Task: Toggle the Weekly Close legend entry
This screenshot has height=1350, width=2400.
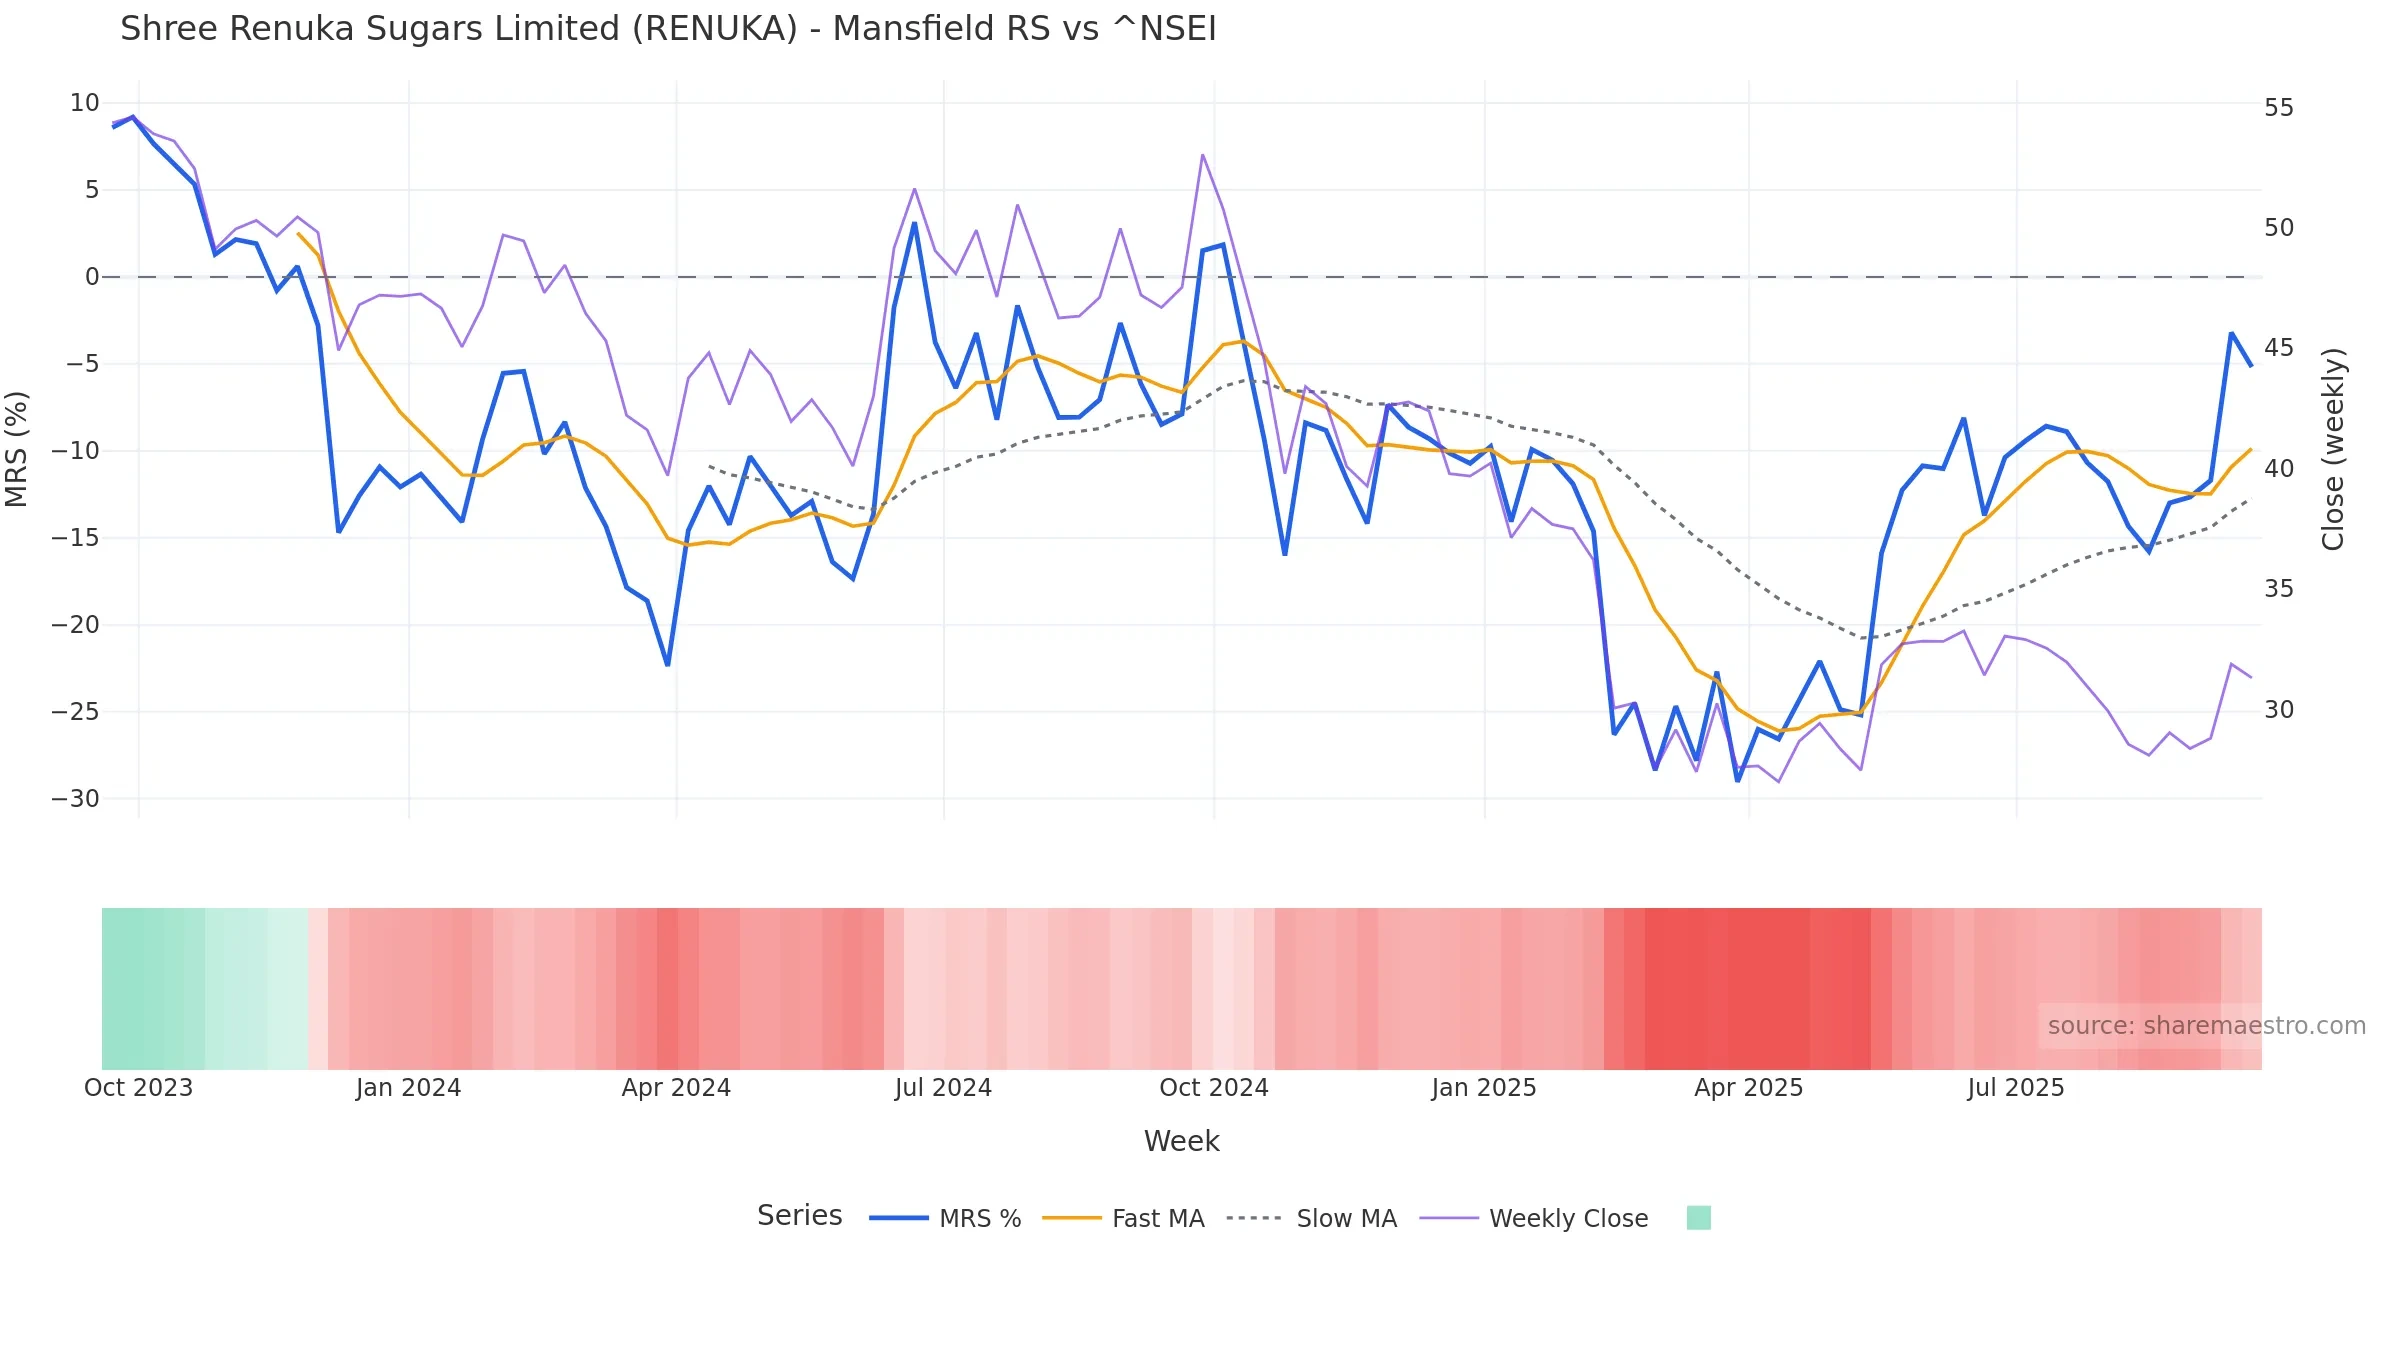Action: (x=1533, y=1218)
